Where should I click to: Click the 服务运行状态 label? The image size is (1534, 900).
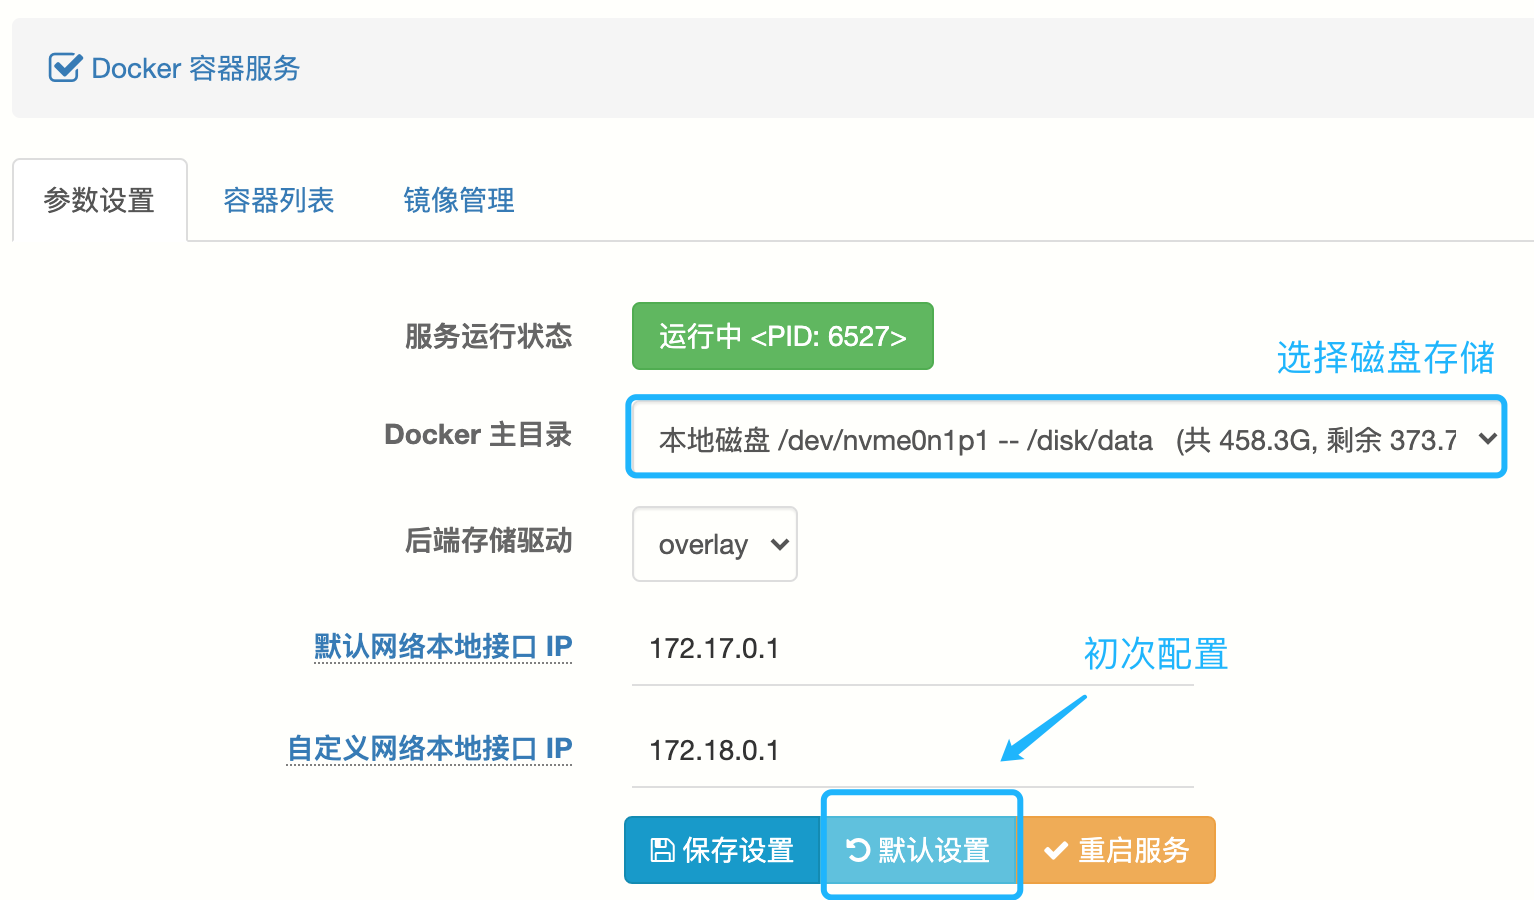[488, 336]
